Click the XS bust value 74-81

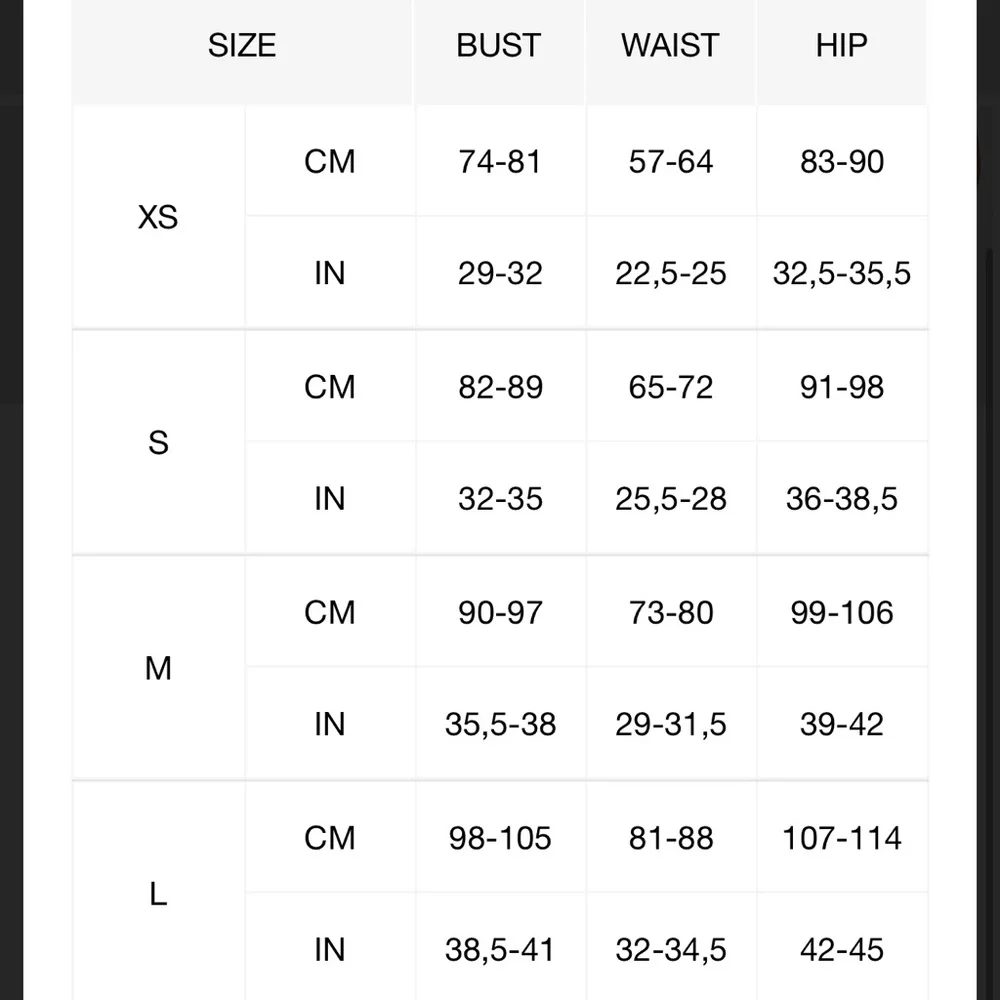[x=500, y=161]
